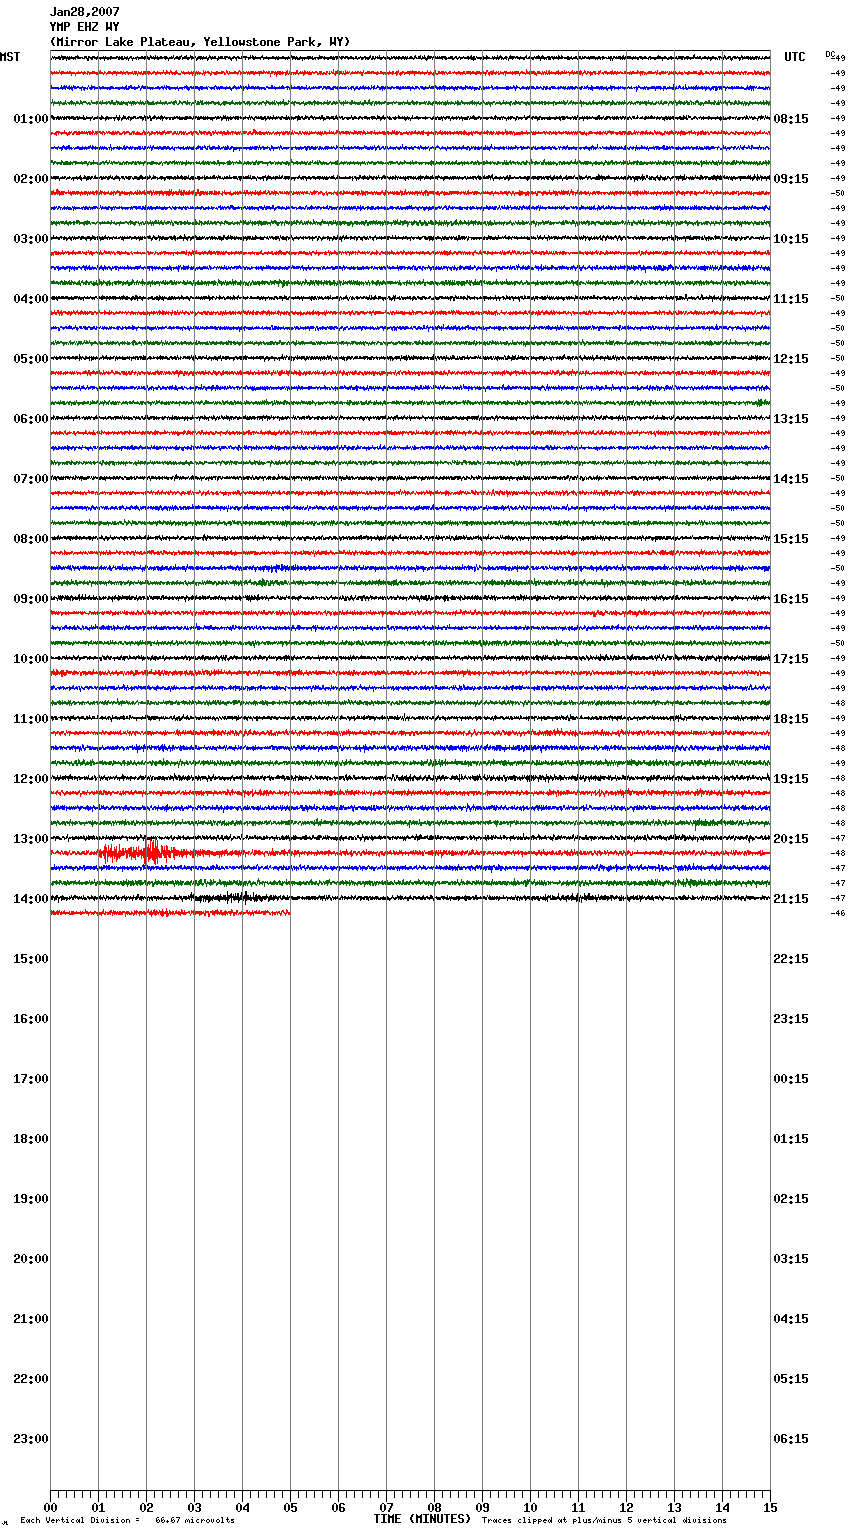Select the station code YMP EHZ WY
This screenshot has width=850, height=1534.
[84, 27]
